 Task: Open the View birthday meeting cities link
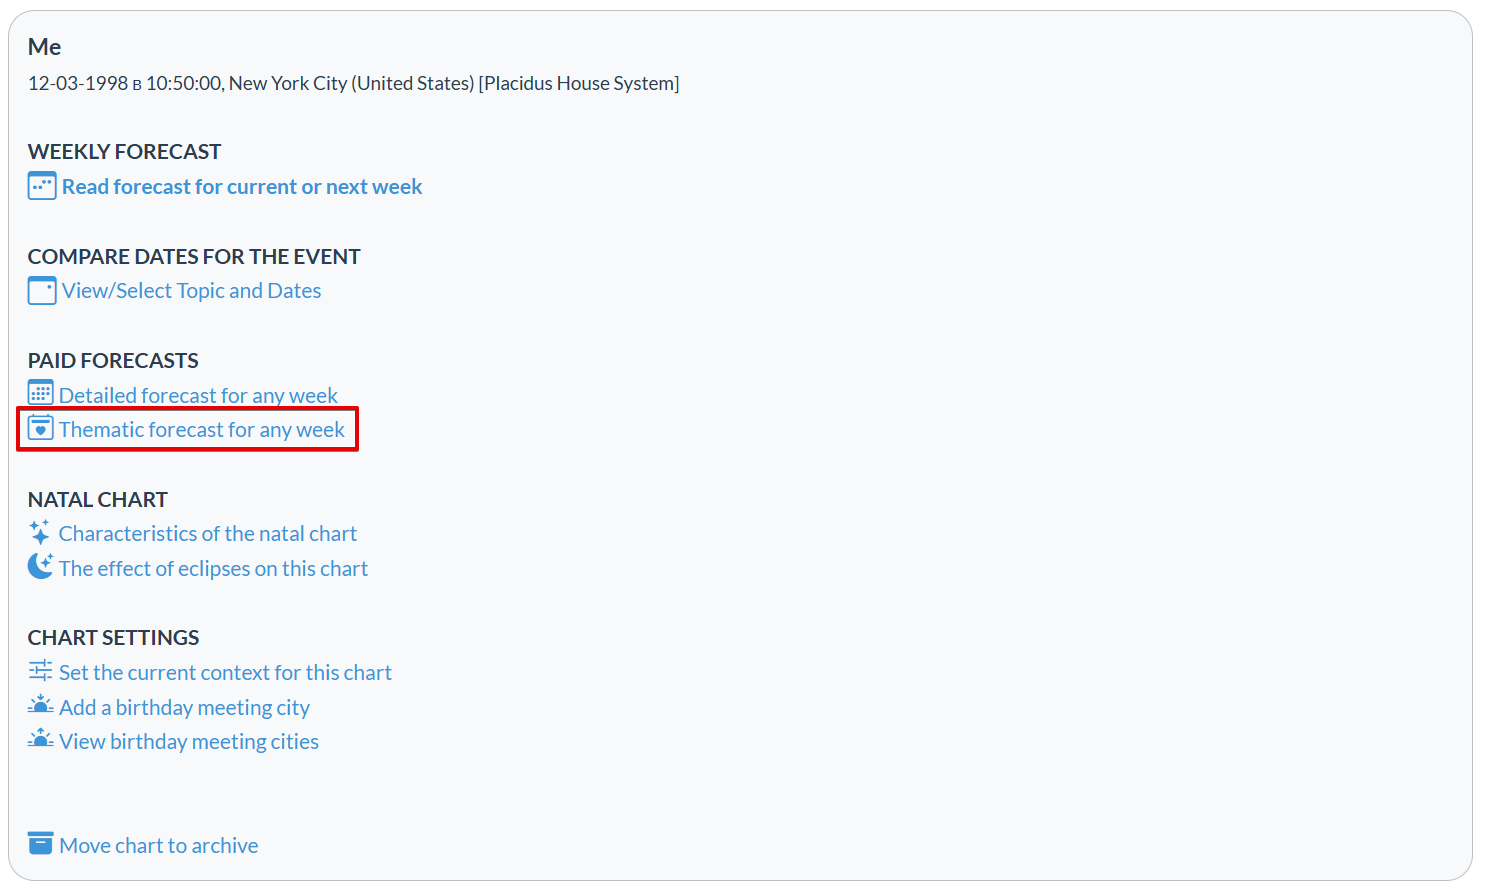189,742
